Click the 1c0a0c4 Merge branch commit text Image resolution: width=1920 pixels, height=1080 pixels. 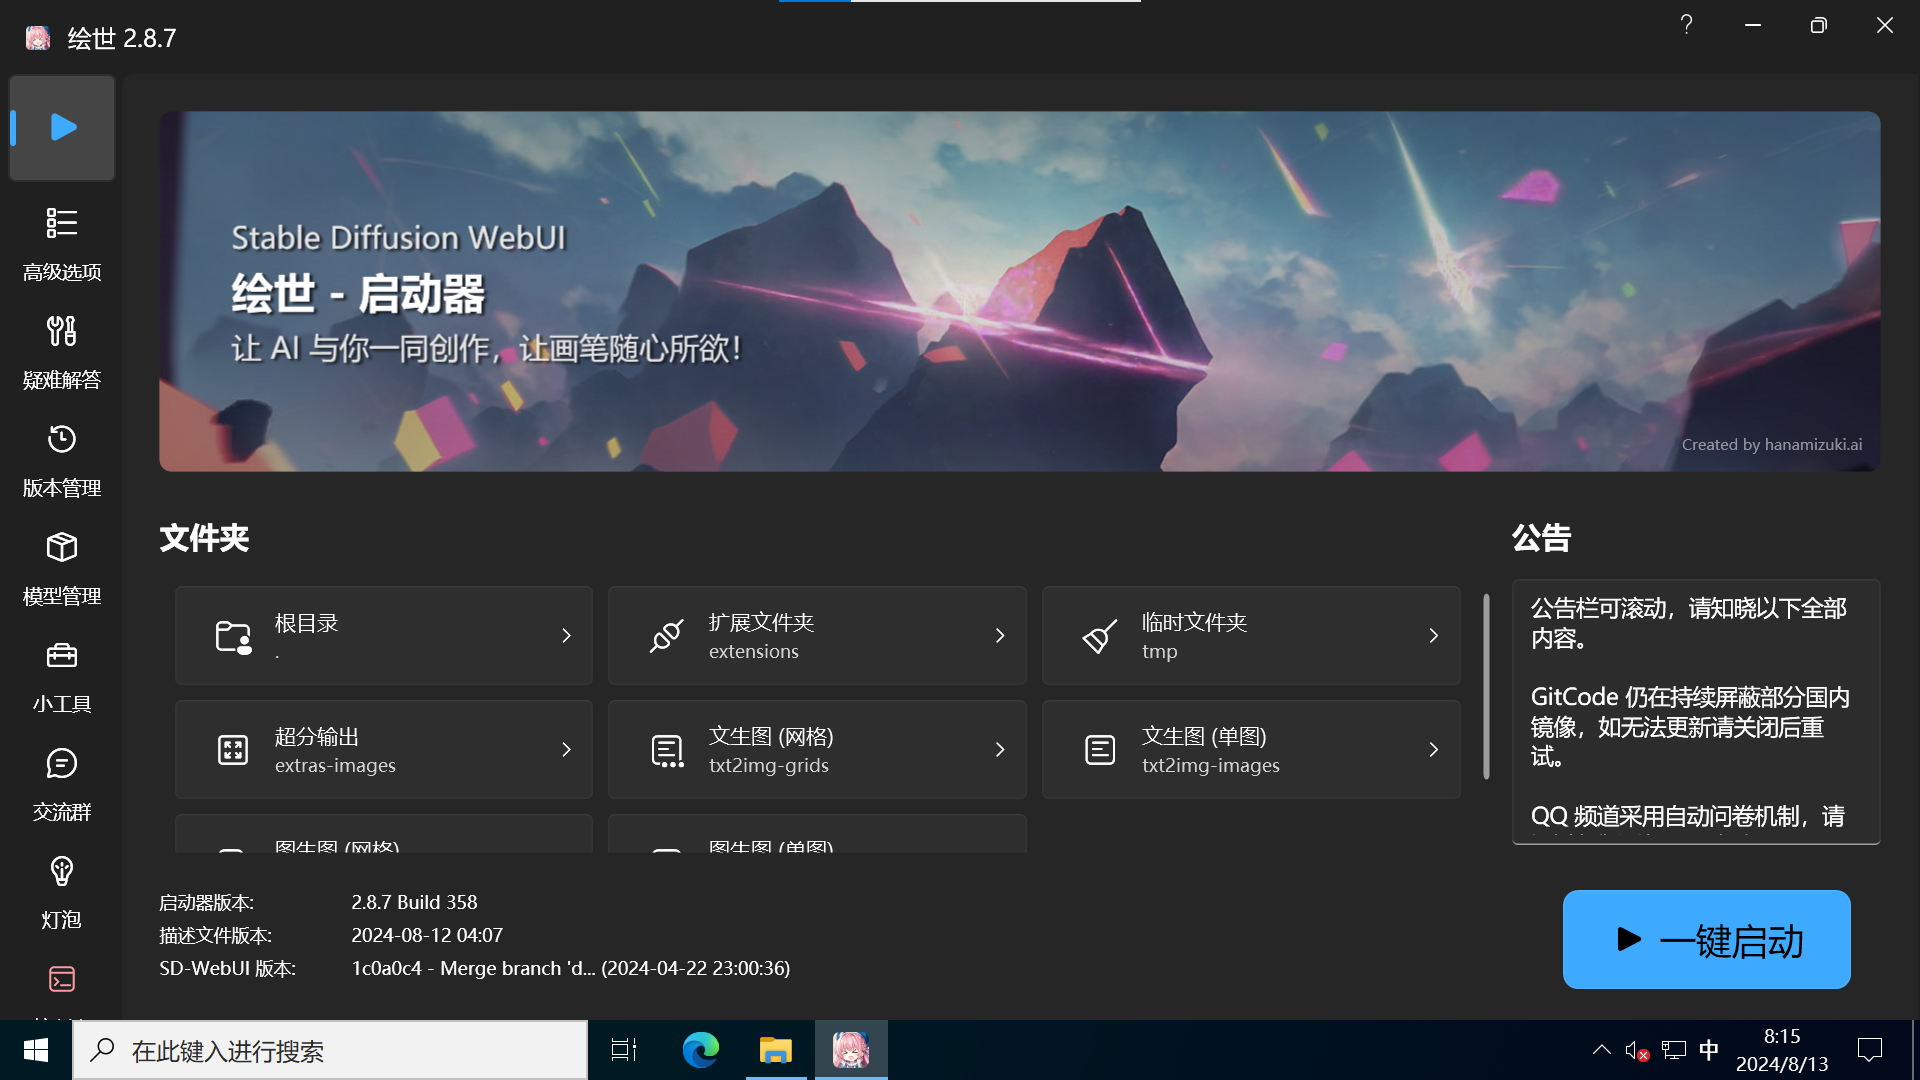570,968
